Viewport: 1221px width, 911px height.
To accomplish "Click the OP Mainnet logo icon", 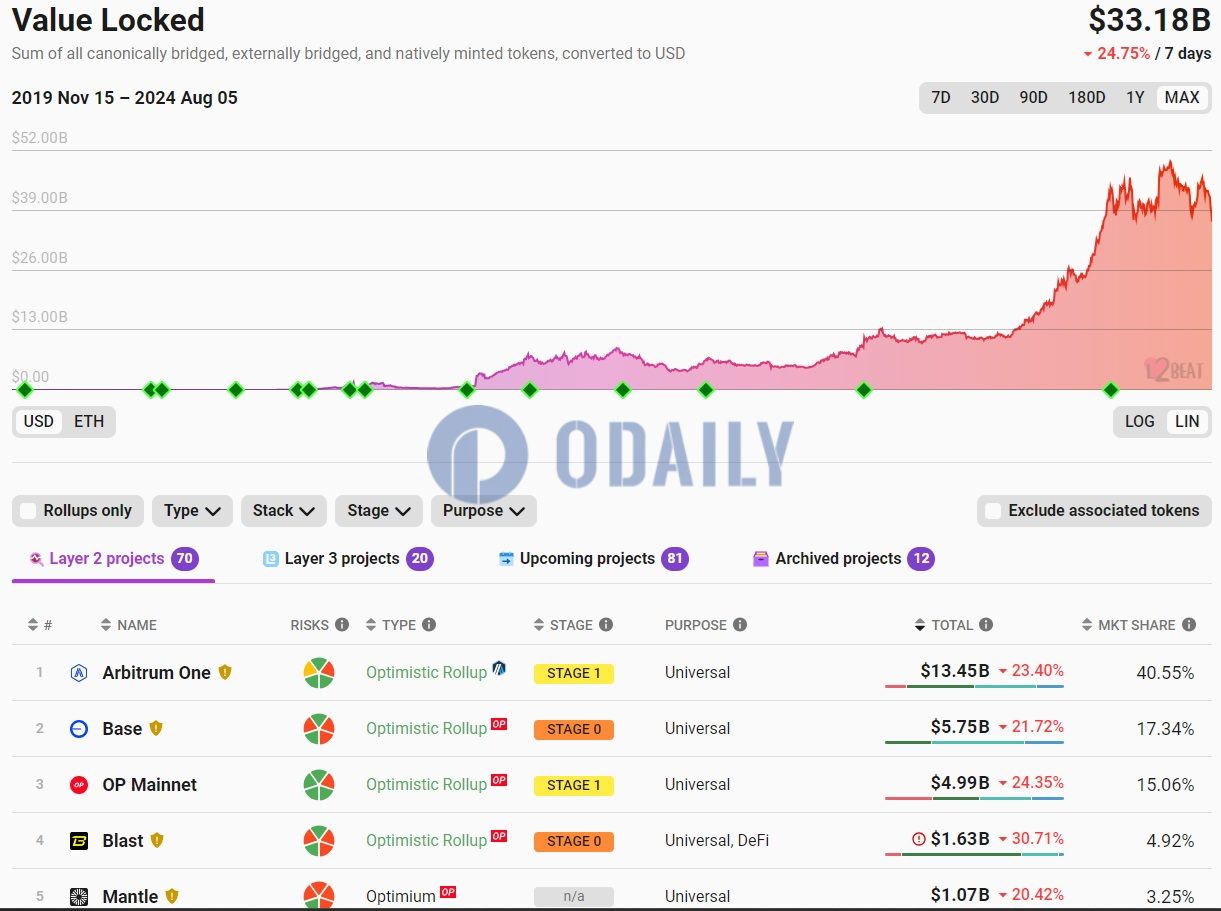I will click(x=79, y=785).
